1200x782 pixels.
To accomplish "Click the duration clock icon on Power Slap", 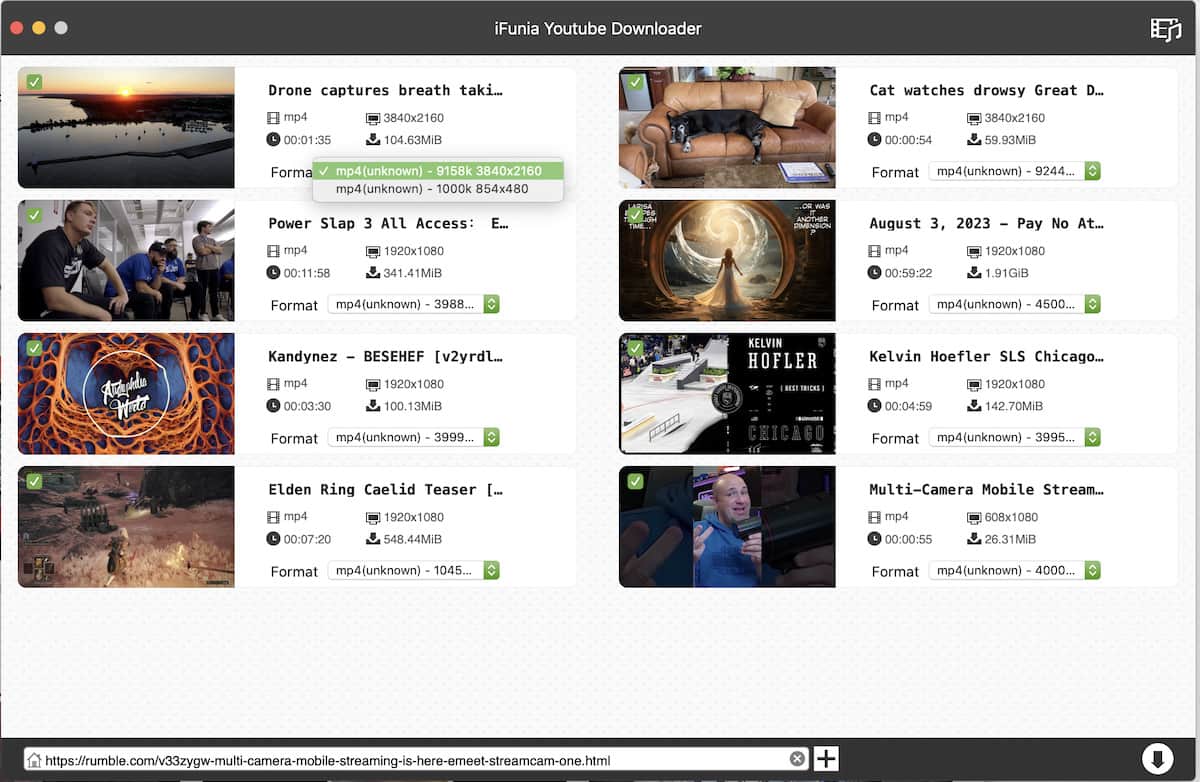I will 274,273.
